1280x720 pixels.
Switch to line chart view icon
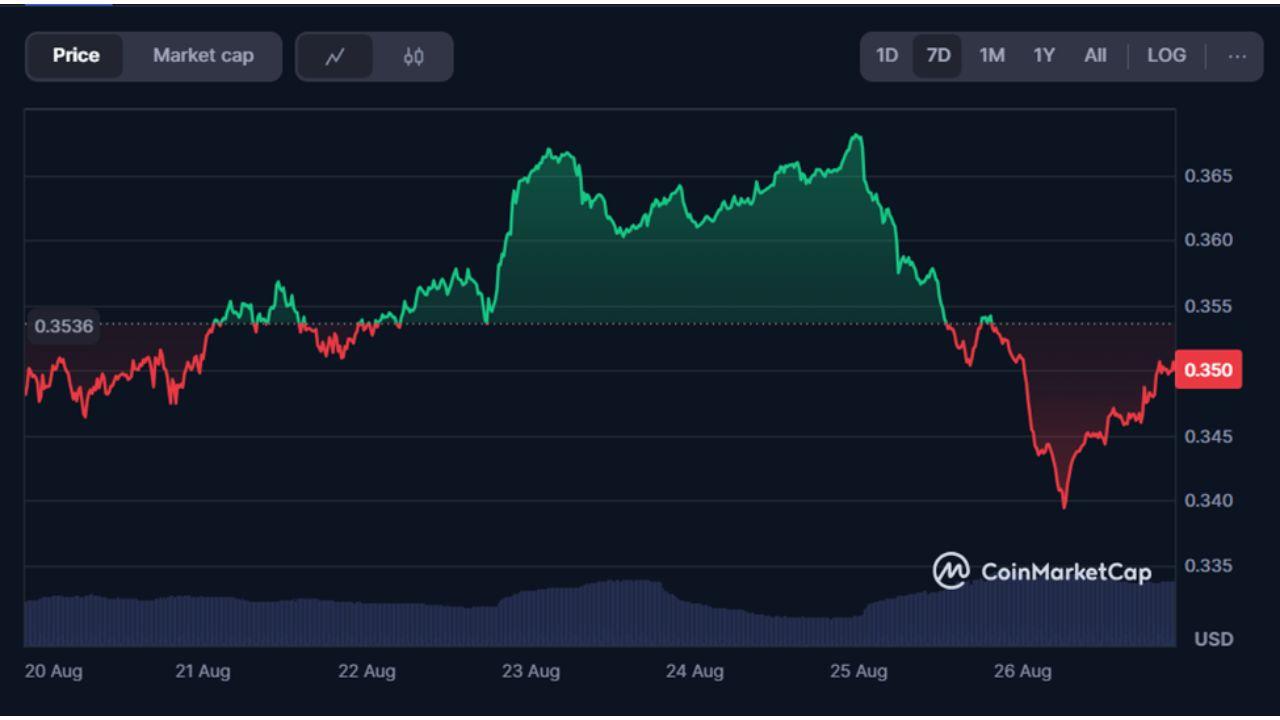(335, 57)
